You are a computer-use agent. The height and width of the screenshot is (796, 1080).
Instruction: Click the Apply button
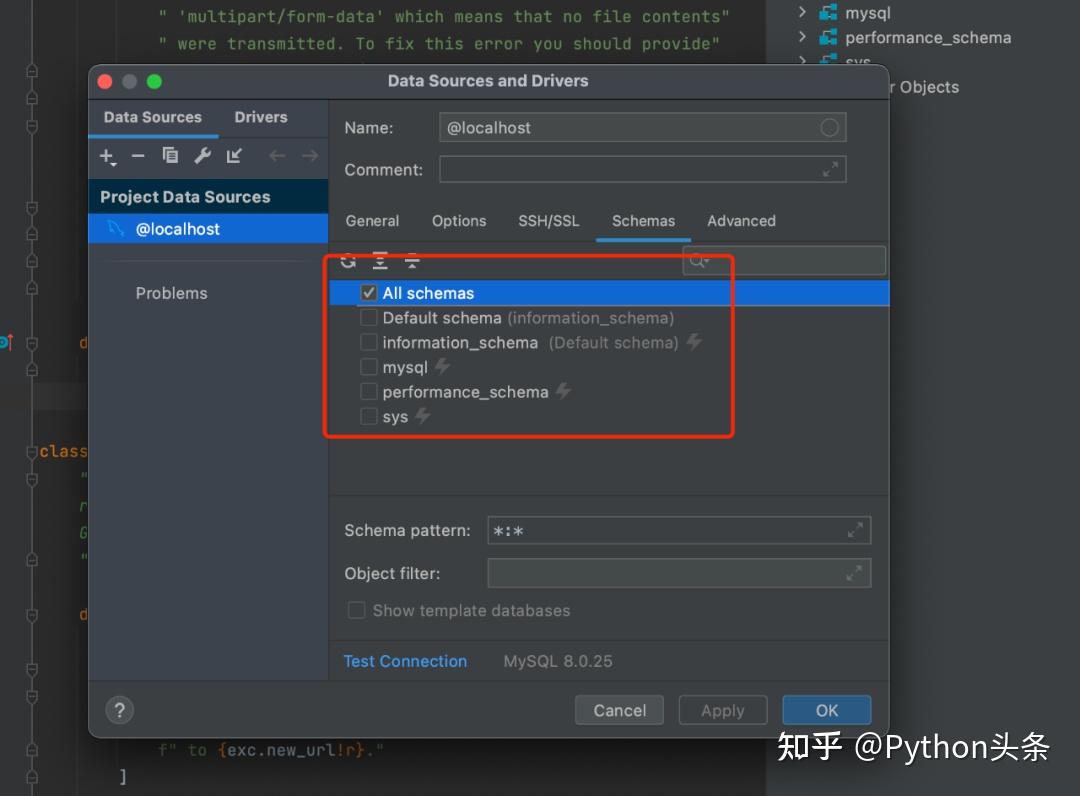723,710
